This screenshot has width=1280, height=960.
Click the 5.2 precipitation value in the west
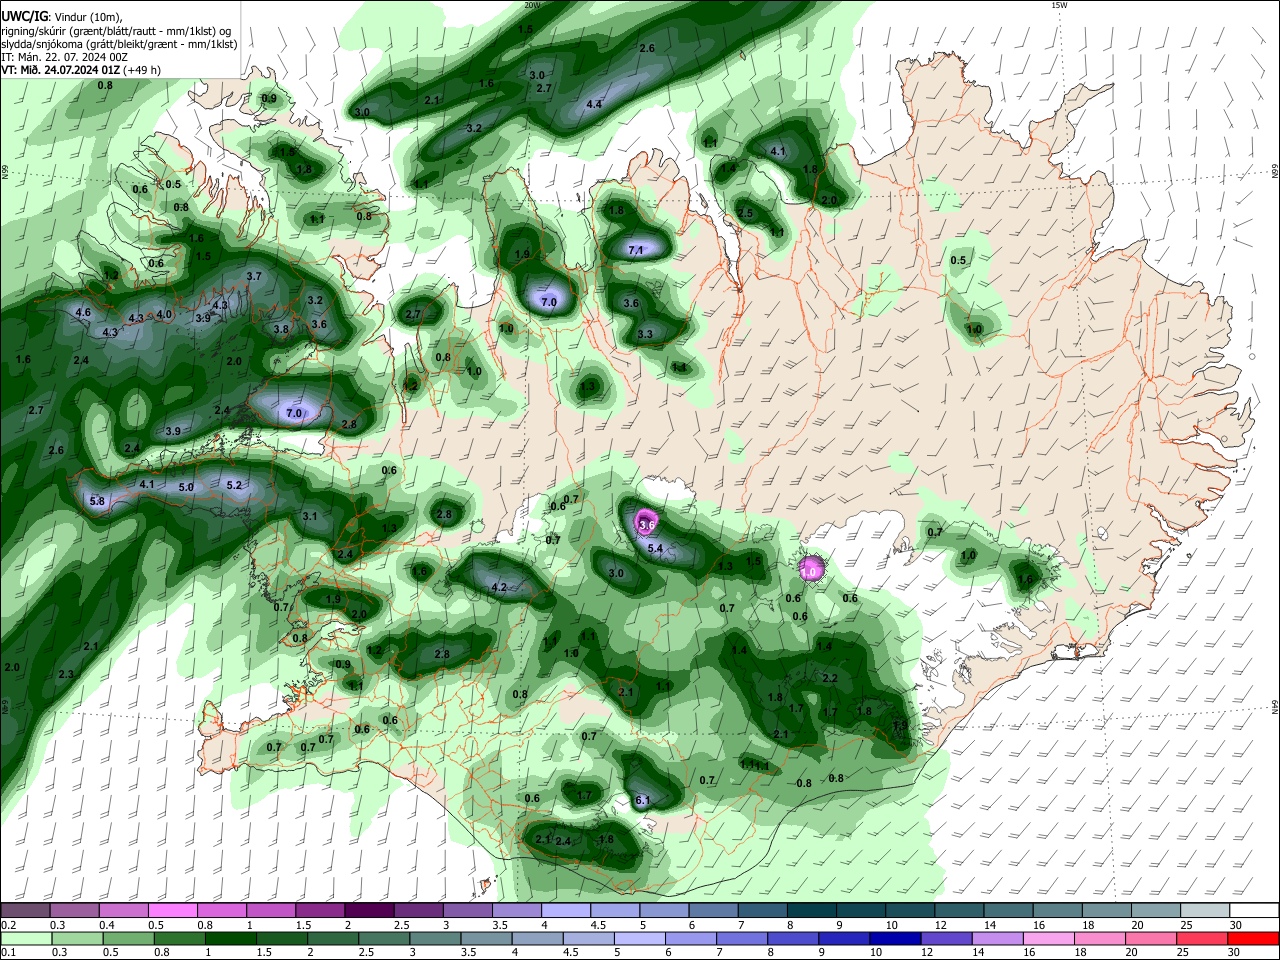tap(234, 485)
